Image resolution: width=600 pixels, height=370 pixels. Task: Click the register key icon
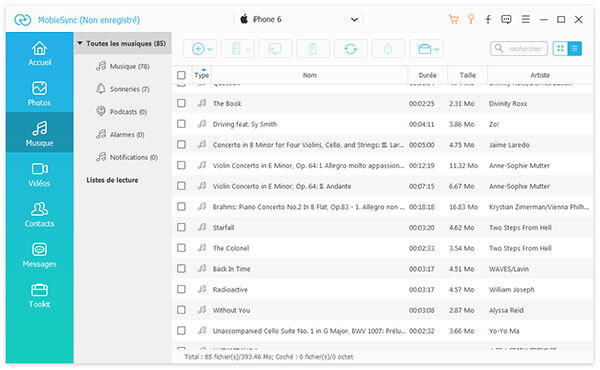click(x=471, y=19)
